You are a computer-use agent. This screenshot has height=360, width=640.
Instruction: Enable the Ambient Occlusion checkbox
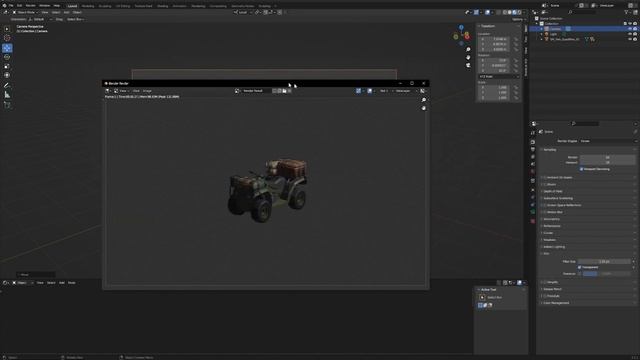(545, 178)
